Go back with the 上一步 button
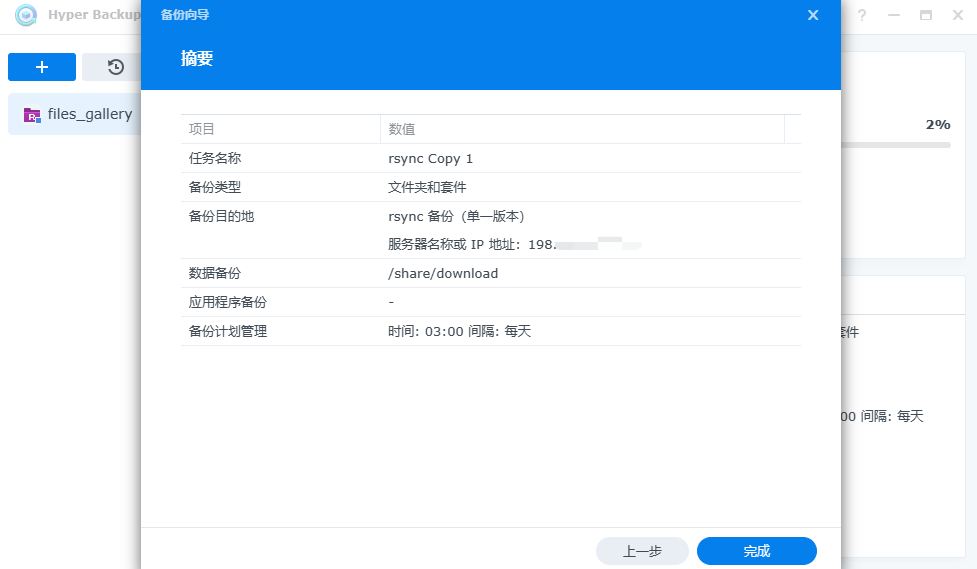Screen dimensions: 977x569 [x=642, y=551]
